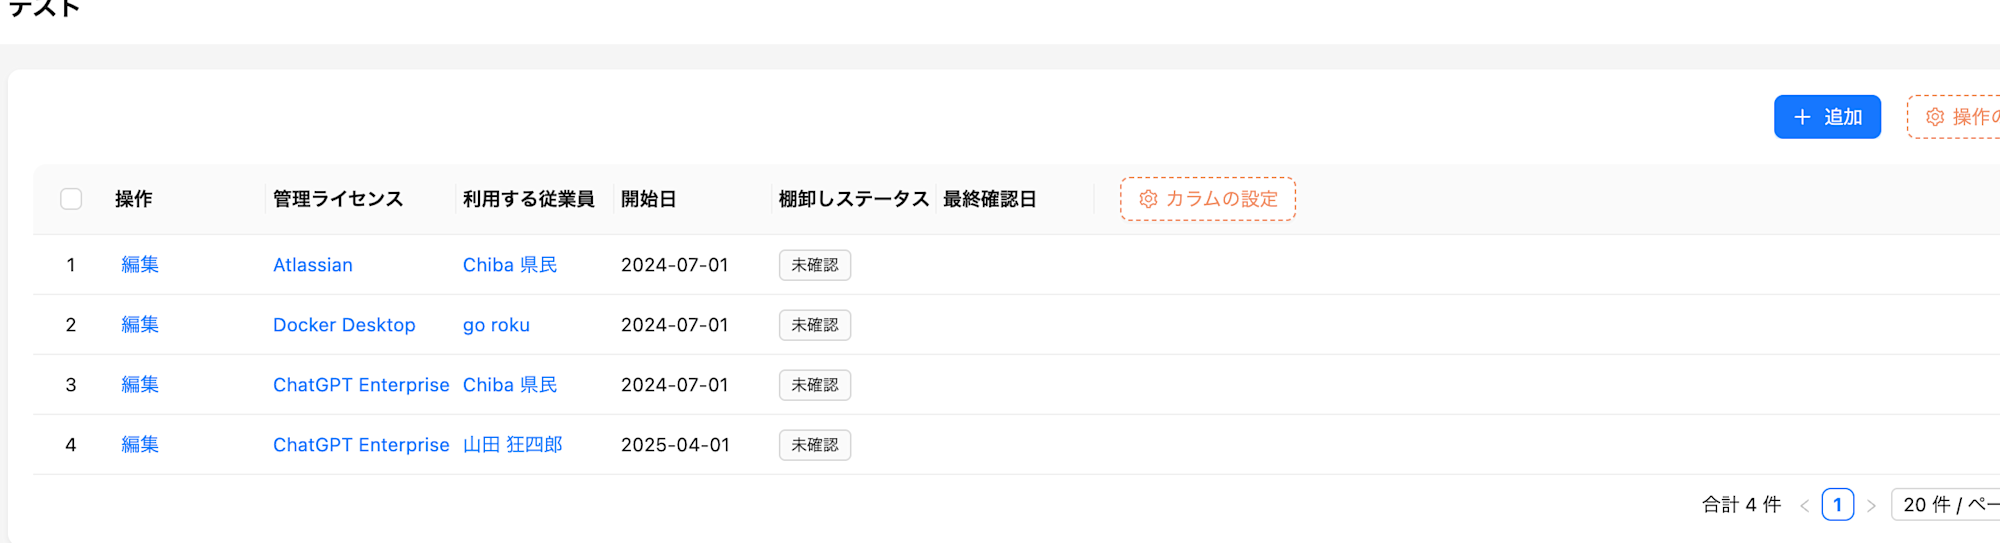Screen dimensions: 2000x543
Task: Open the 20 件 per page dropdown
Action: (x=1946, y=505)
